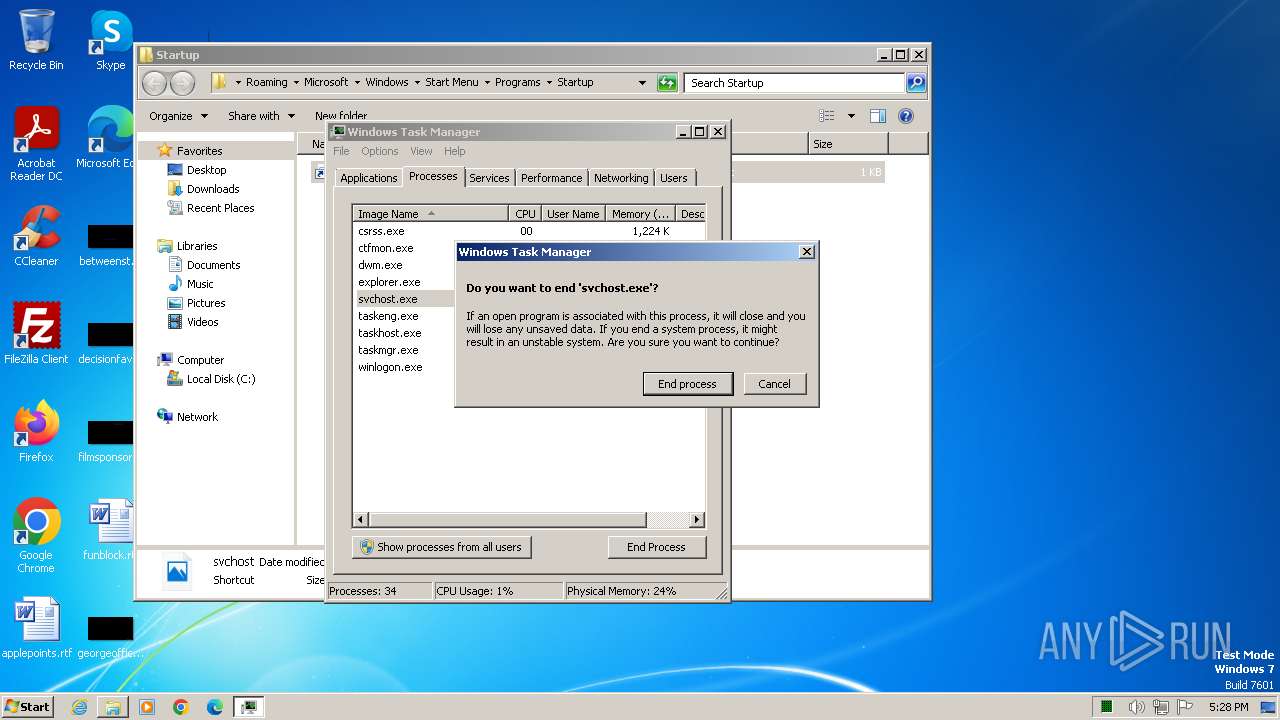This screenshot has height=720, width=1280.
Task: Sort by Image Name column header
Action: (x=430, y=214)
